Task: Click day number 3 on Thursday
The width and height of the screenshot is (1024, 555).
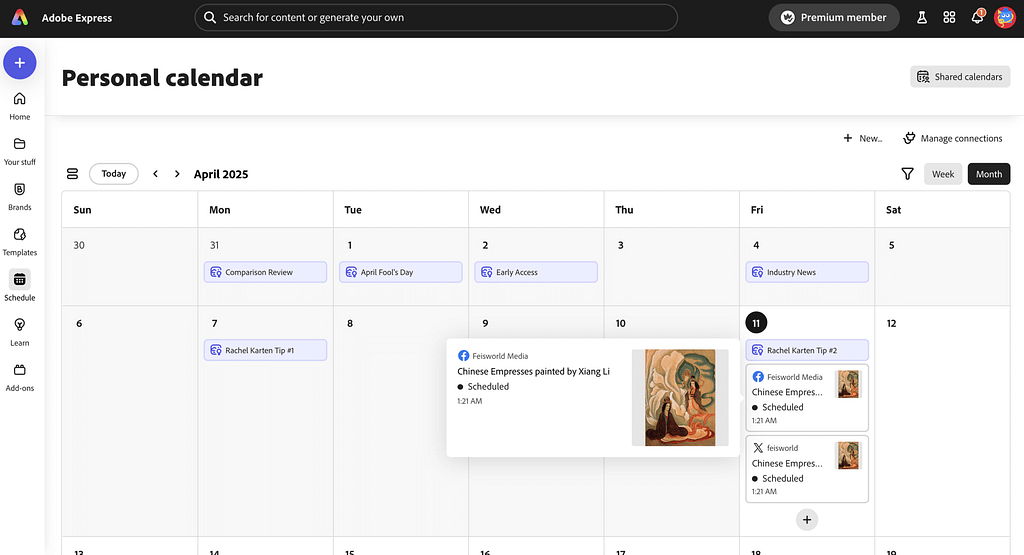Action: coord(620,246)
